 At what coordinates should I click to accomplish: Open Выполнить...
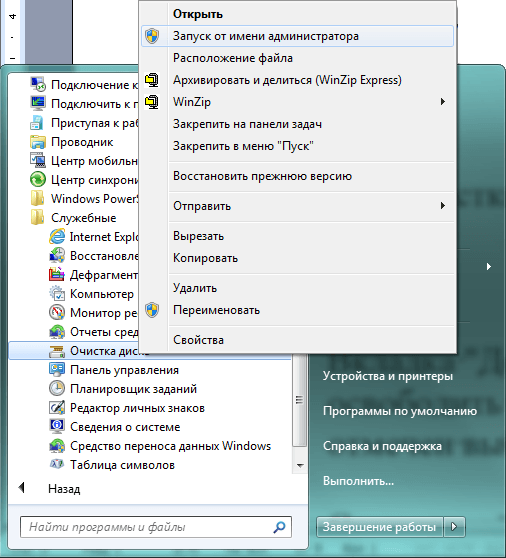(358, 481)
